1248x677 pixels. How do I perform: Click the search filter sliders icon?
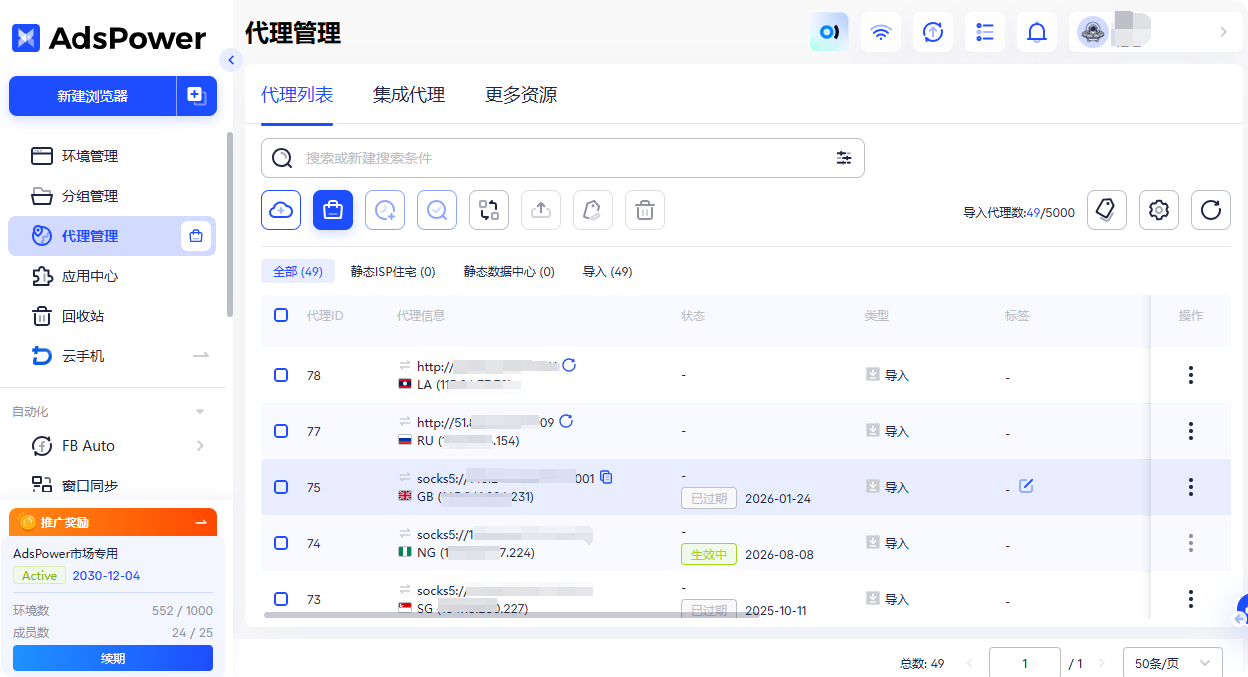844,158
